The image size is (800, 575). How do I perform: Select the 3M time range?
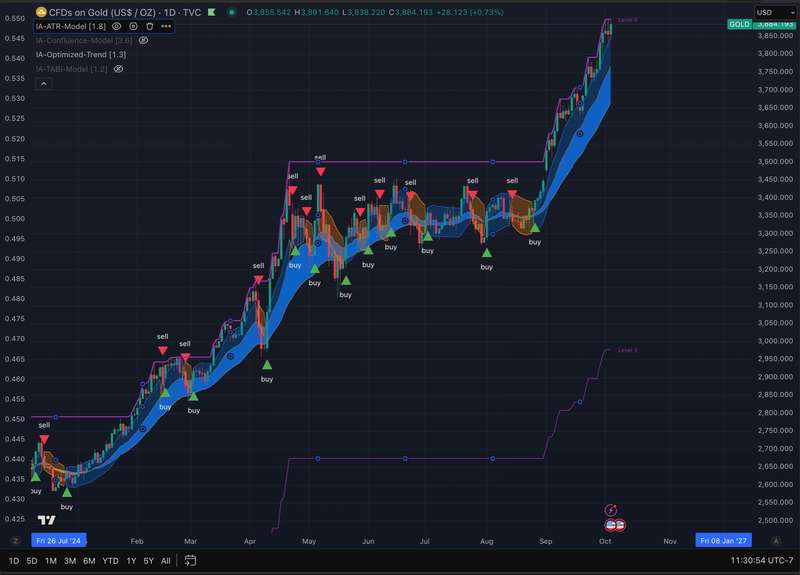click(x=70, y=561)
